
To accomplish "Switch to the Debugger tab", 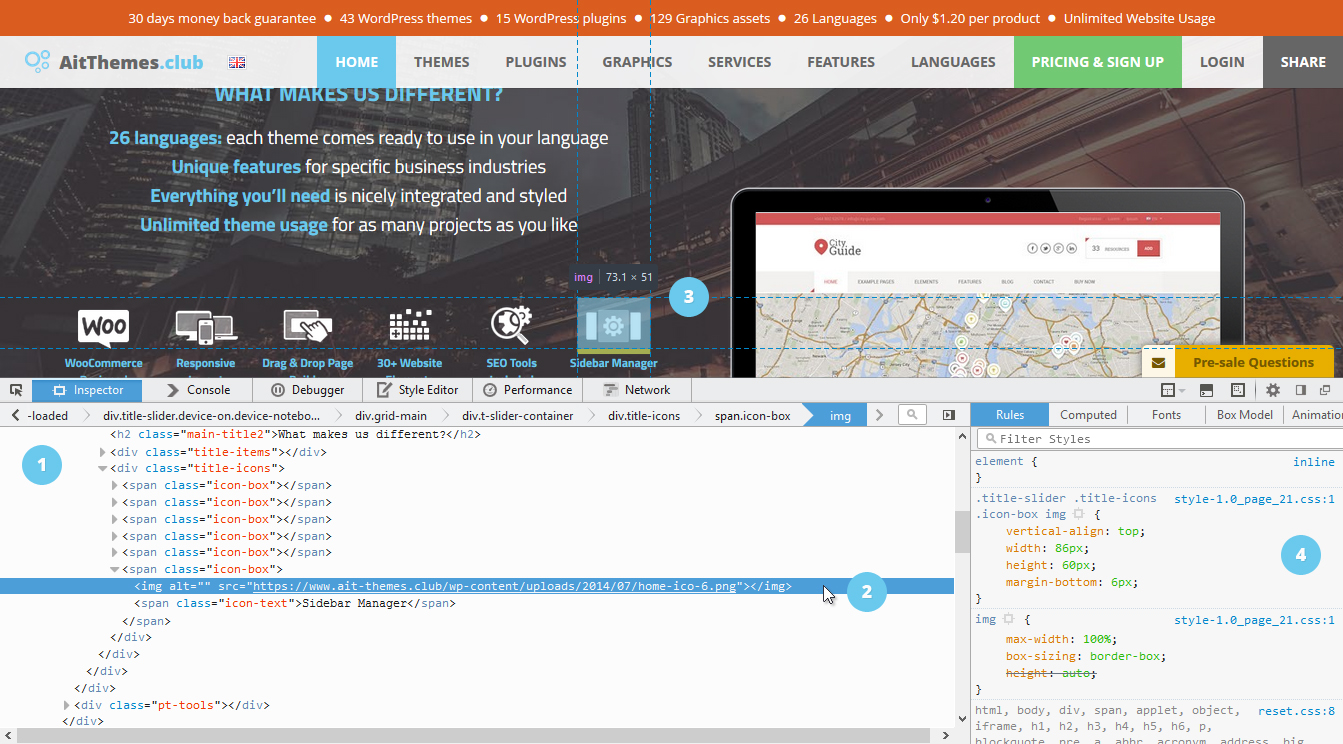I will click(x=308, y=390).
